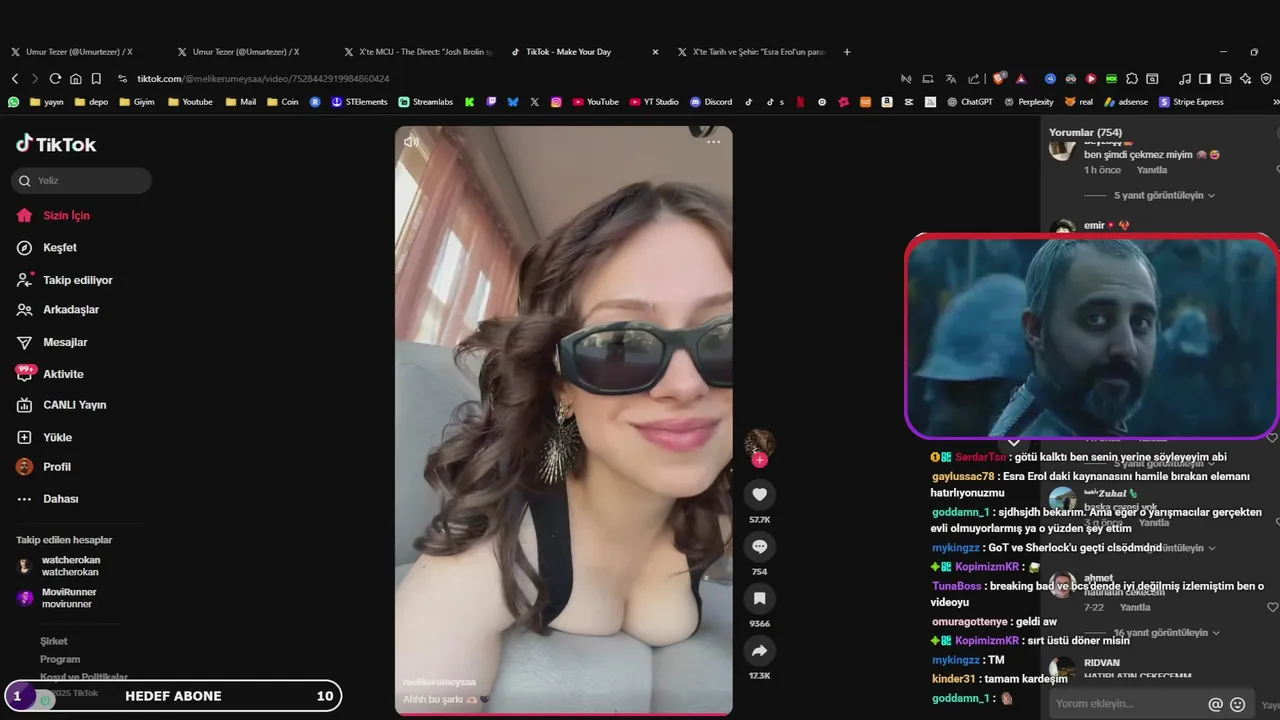The image size is (1280, 720).
Task: Insert a mention with the @ icon
Action: (x=1215, y=704)
